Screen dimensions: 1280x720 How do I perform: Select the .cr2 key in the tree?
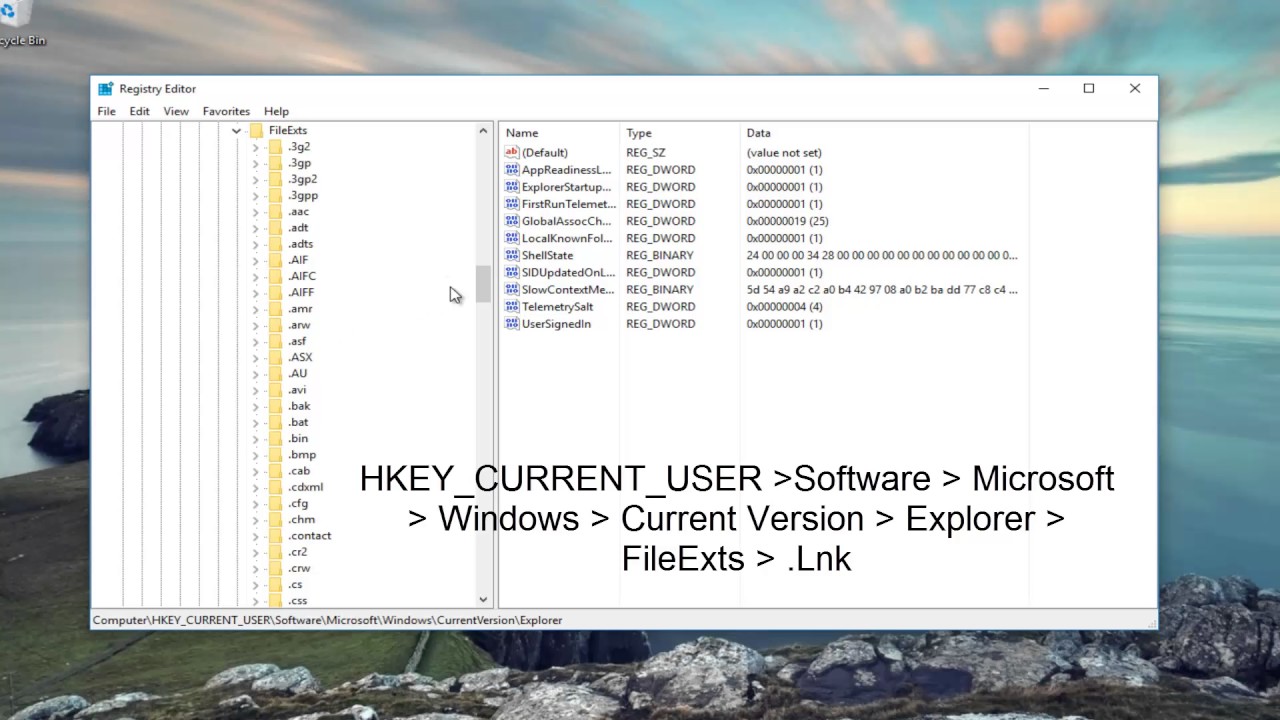pyautogui.click(x=298, y=552)
